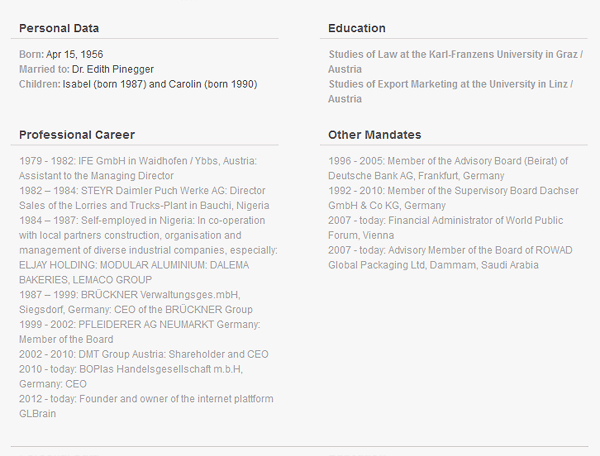Viewport: 600px width, 456px height.
Task: Click the Self-employed in Nigeria entry
Action: coord(148,235)
